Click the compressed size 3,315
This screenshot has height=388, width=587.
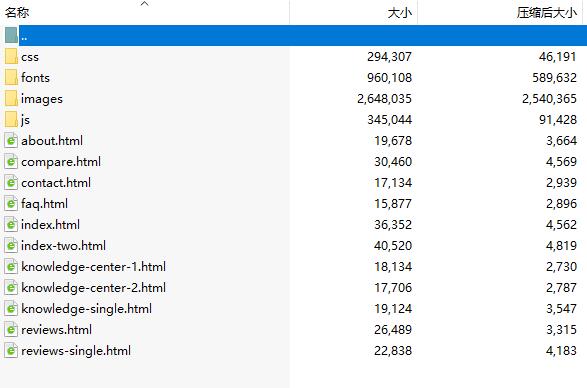click(x=561, y=330)
